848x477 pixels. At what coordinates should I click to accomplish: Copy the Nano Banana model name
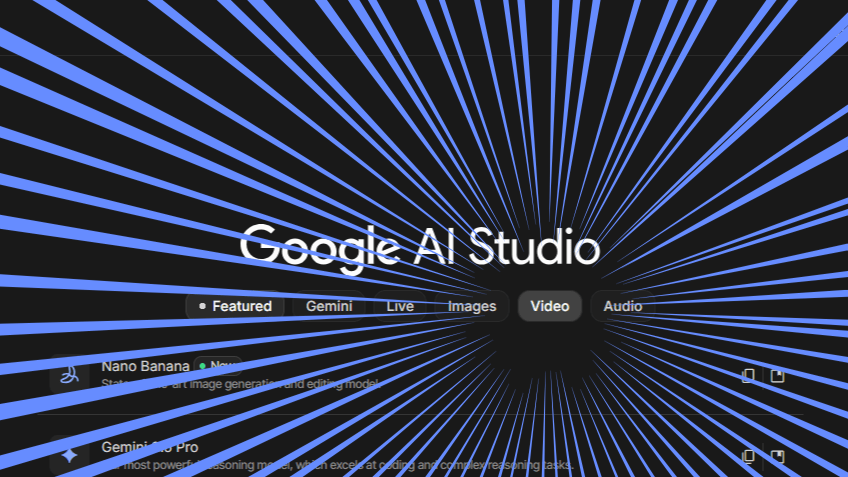(748, 375)
